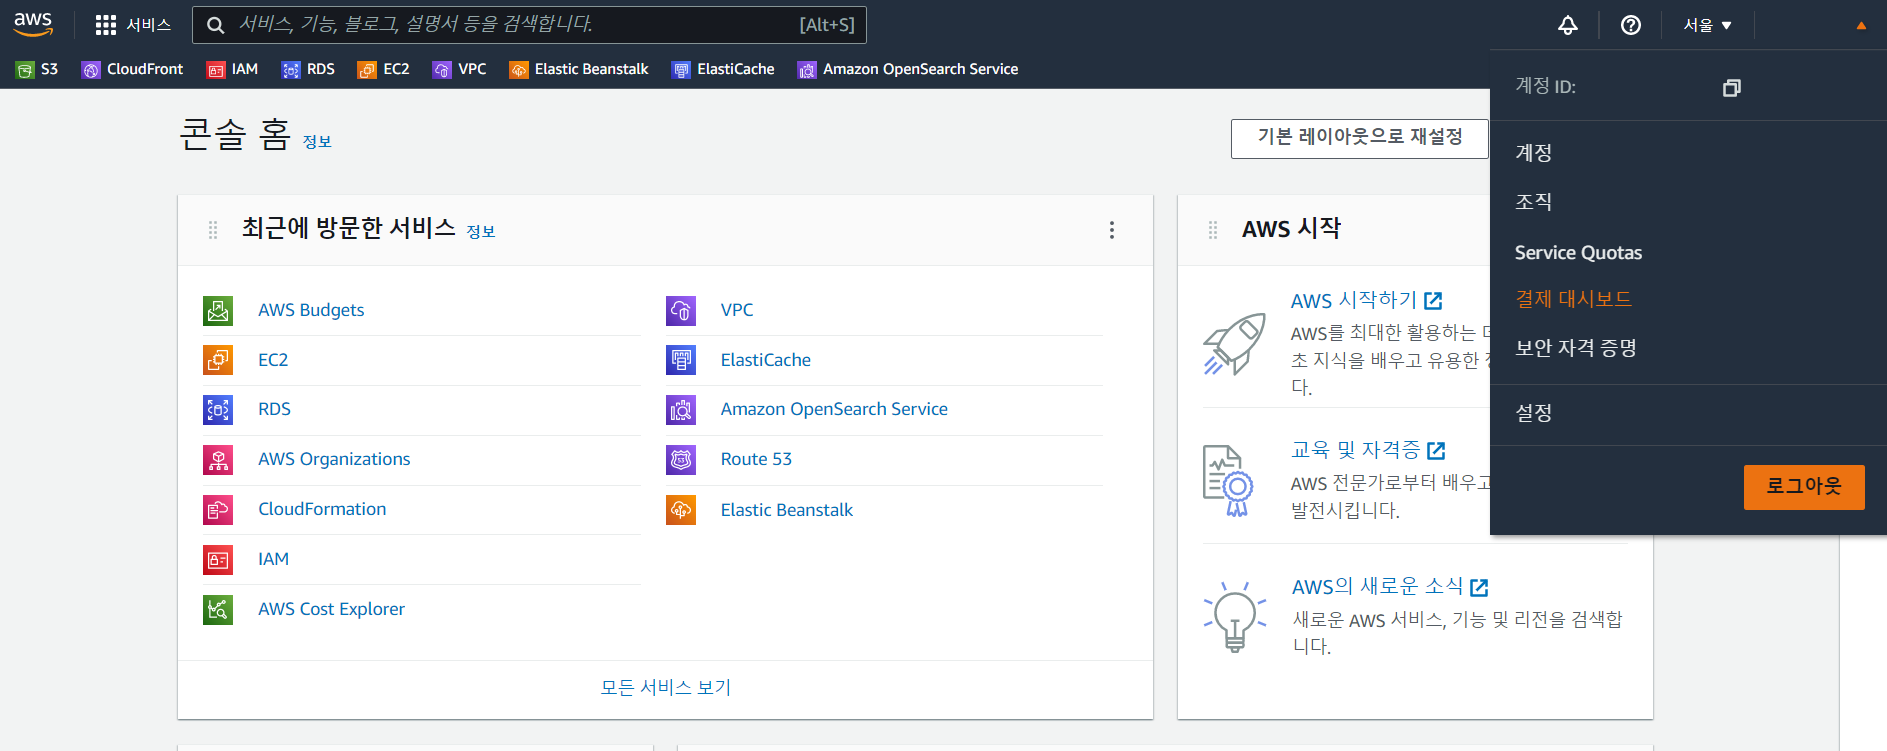Open the Route 53 link
The height and width of the screenshot is (751, 1887).
tap(756, 459)
